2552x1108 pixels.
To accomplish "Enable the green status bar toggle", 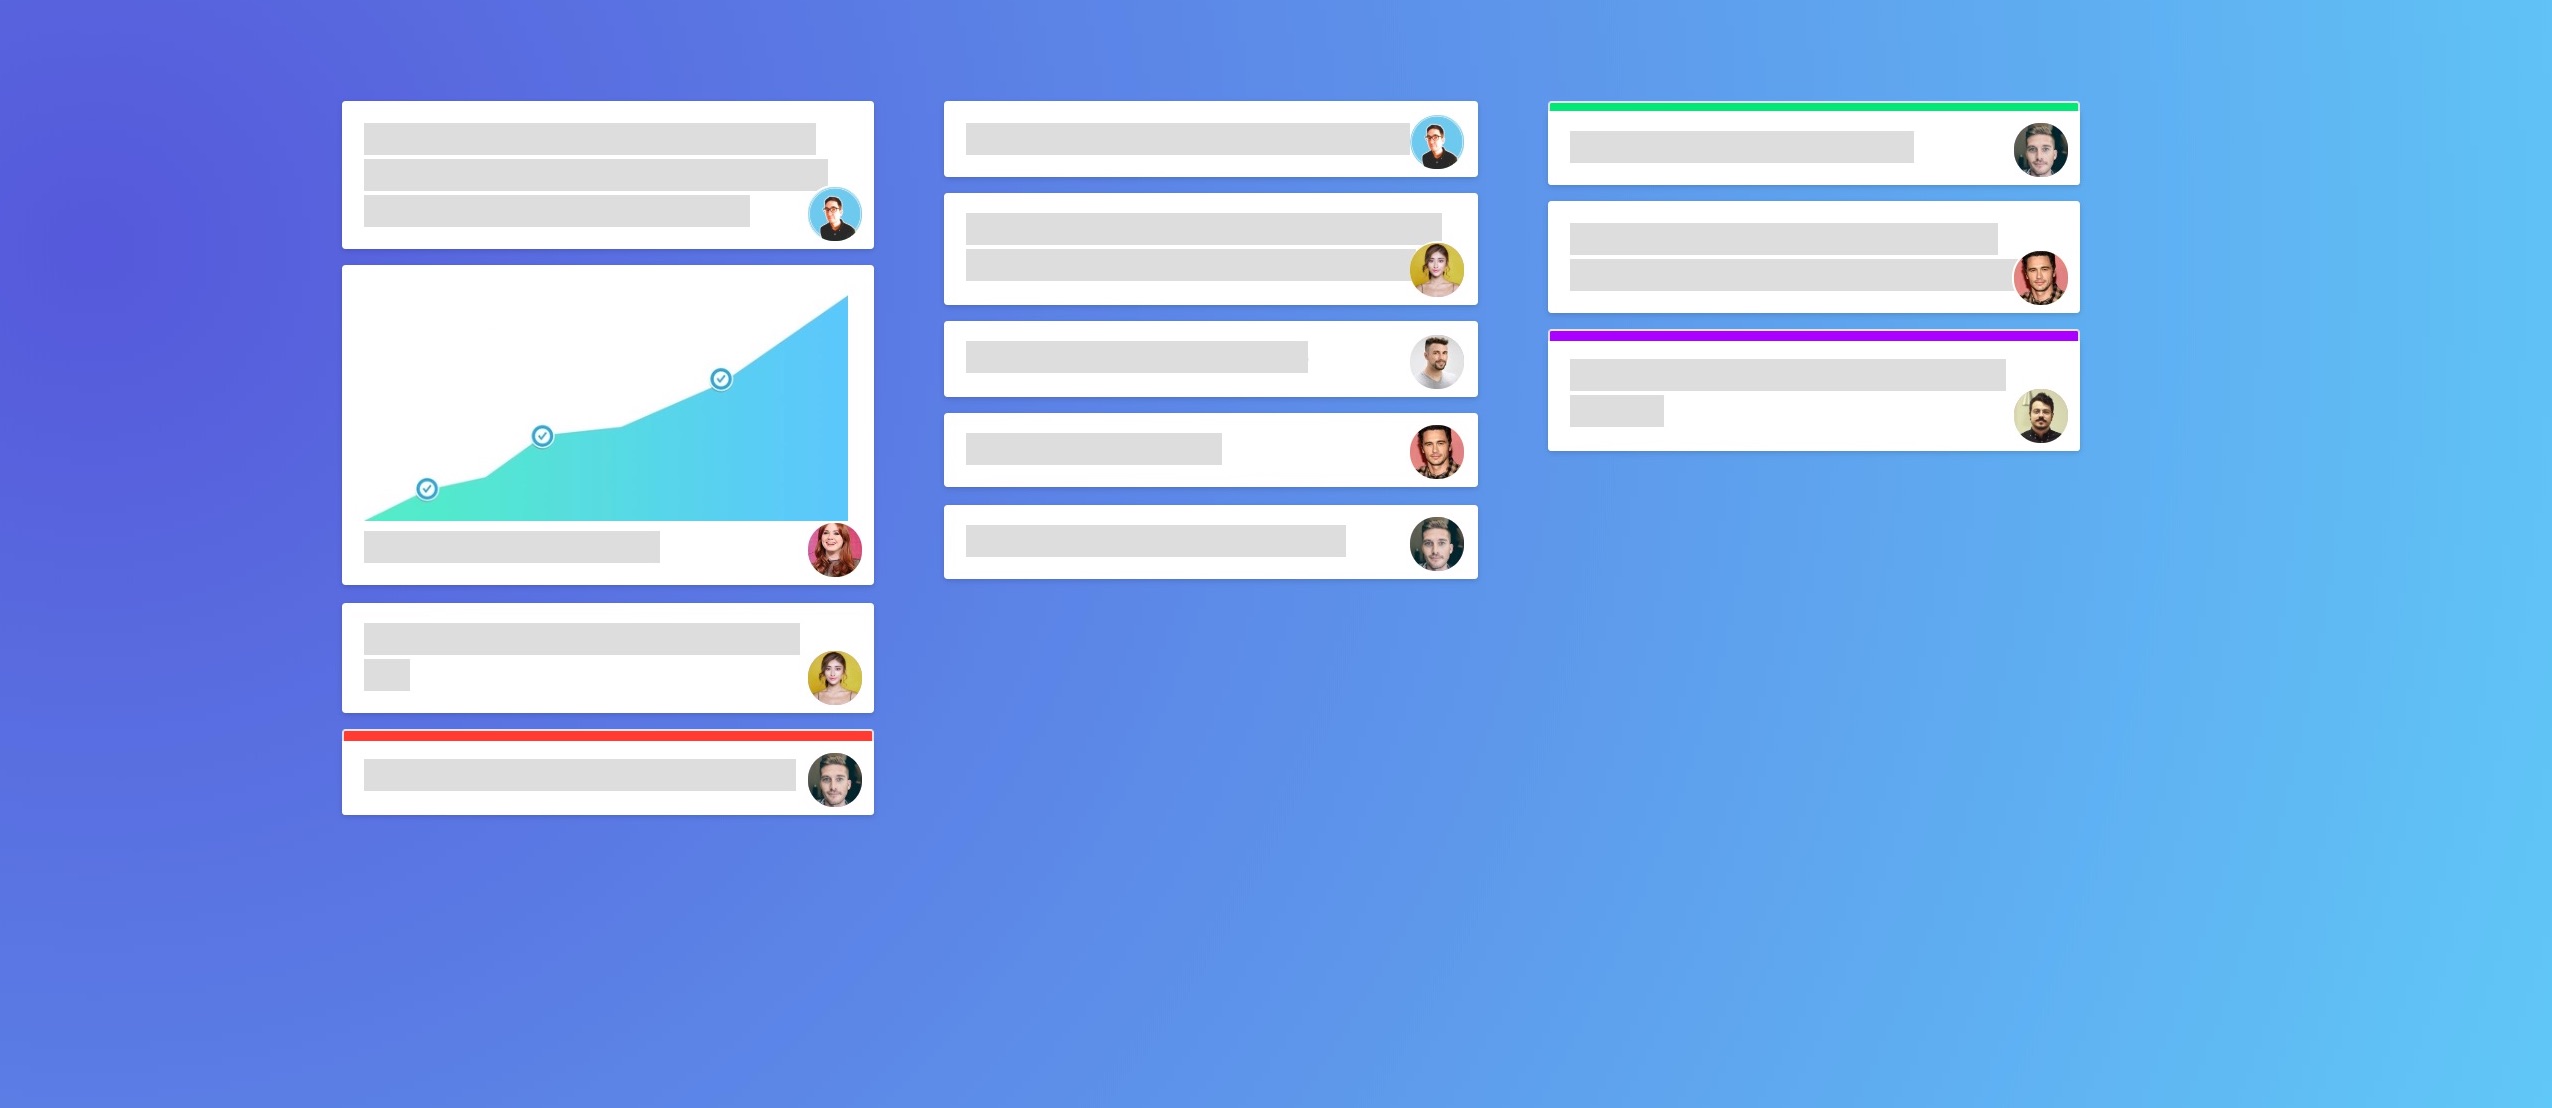I will tap(1811, 104).
